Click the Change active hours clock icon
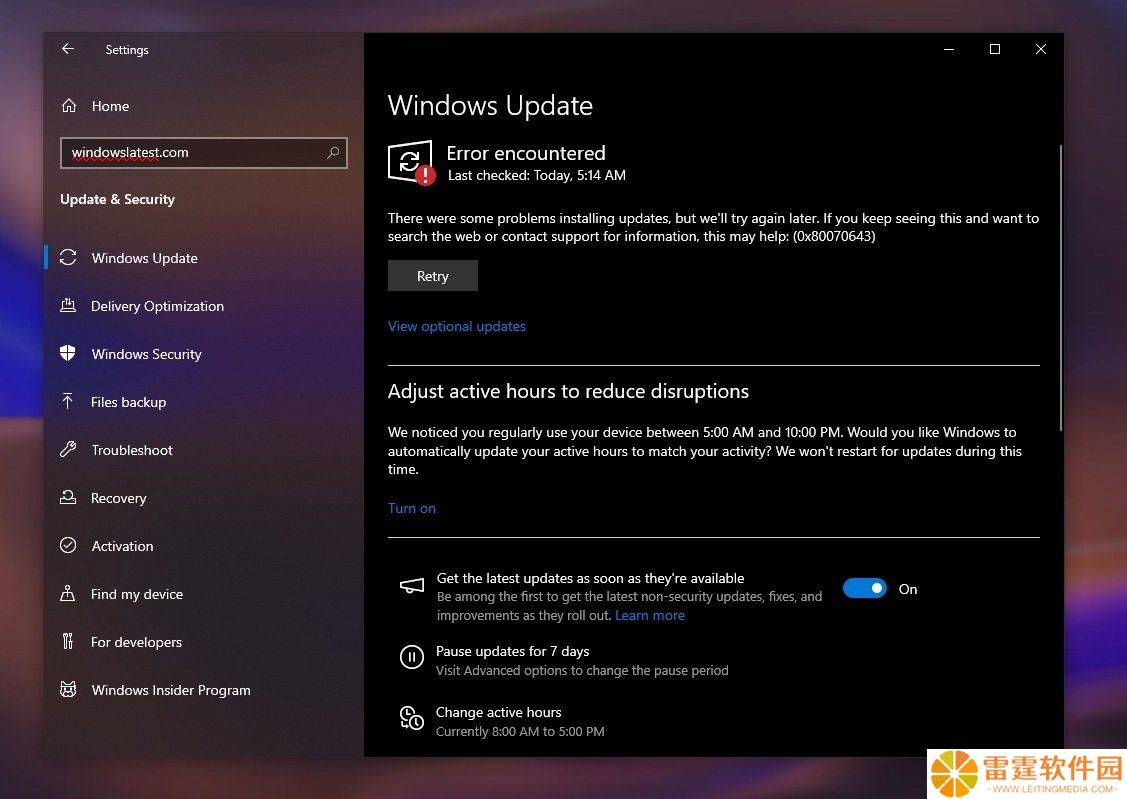The width and height of the screenshot is (1127, 799). coord(412,718)
